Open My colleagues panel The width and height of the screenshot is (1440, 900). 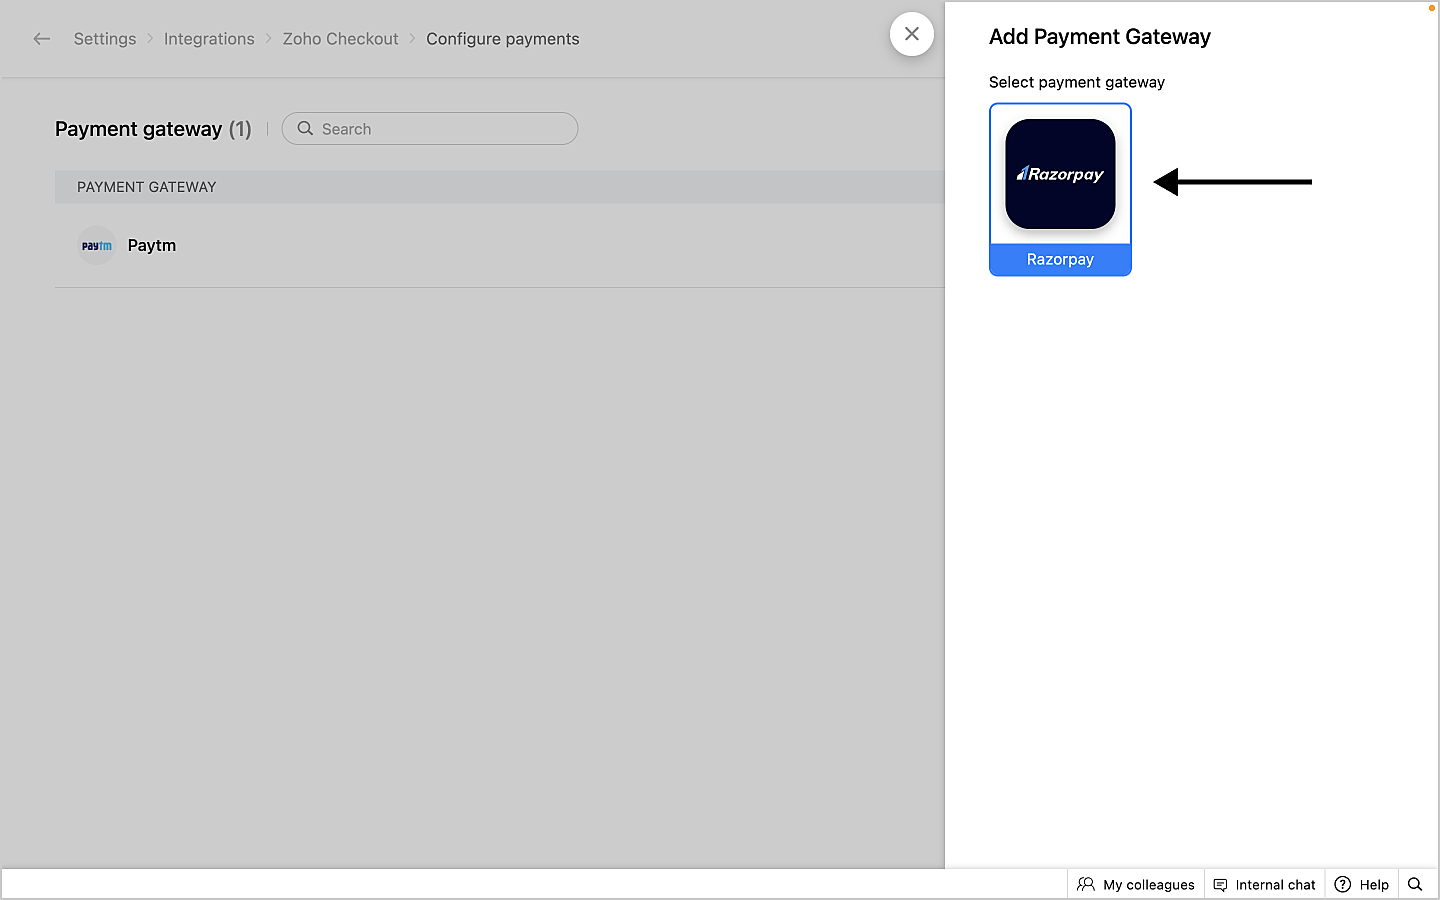[1136, 885]
